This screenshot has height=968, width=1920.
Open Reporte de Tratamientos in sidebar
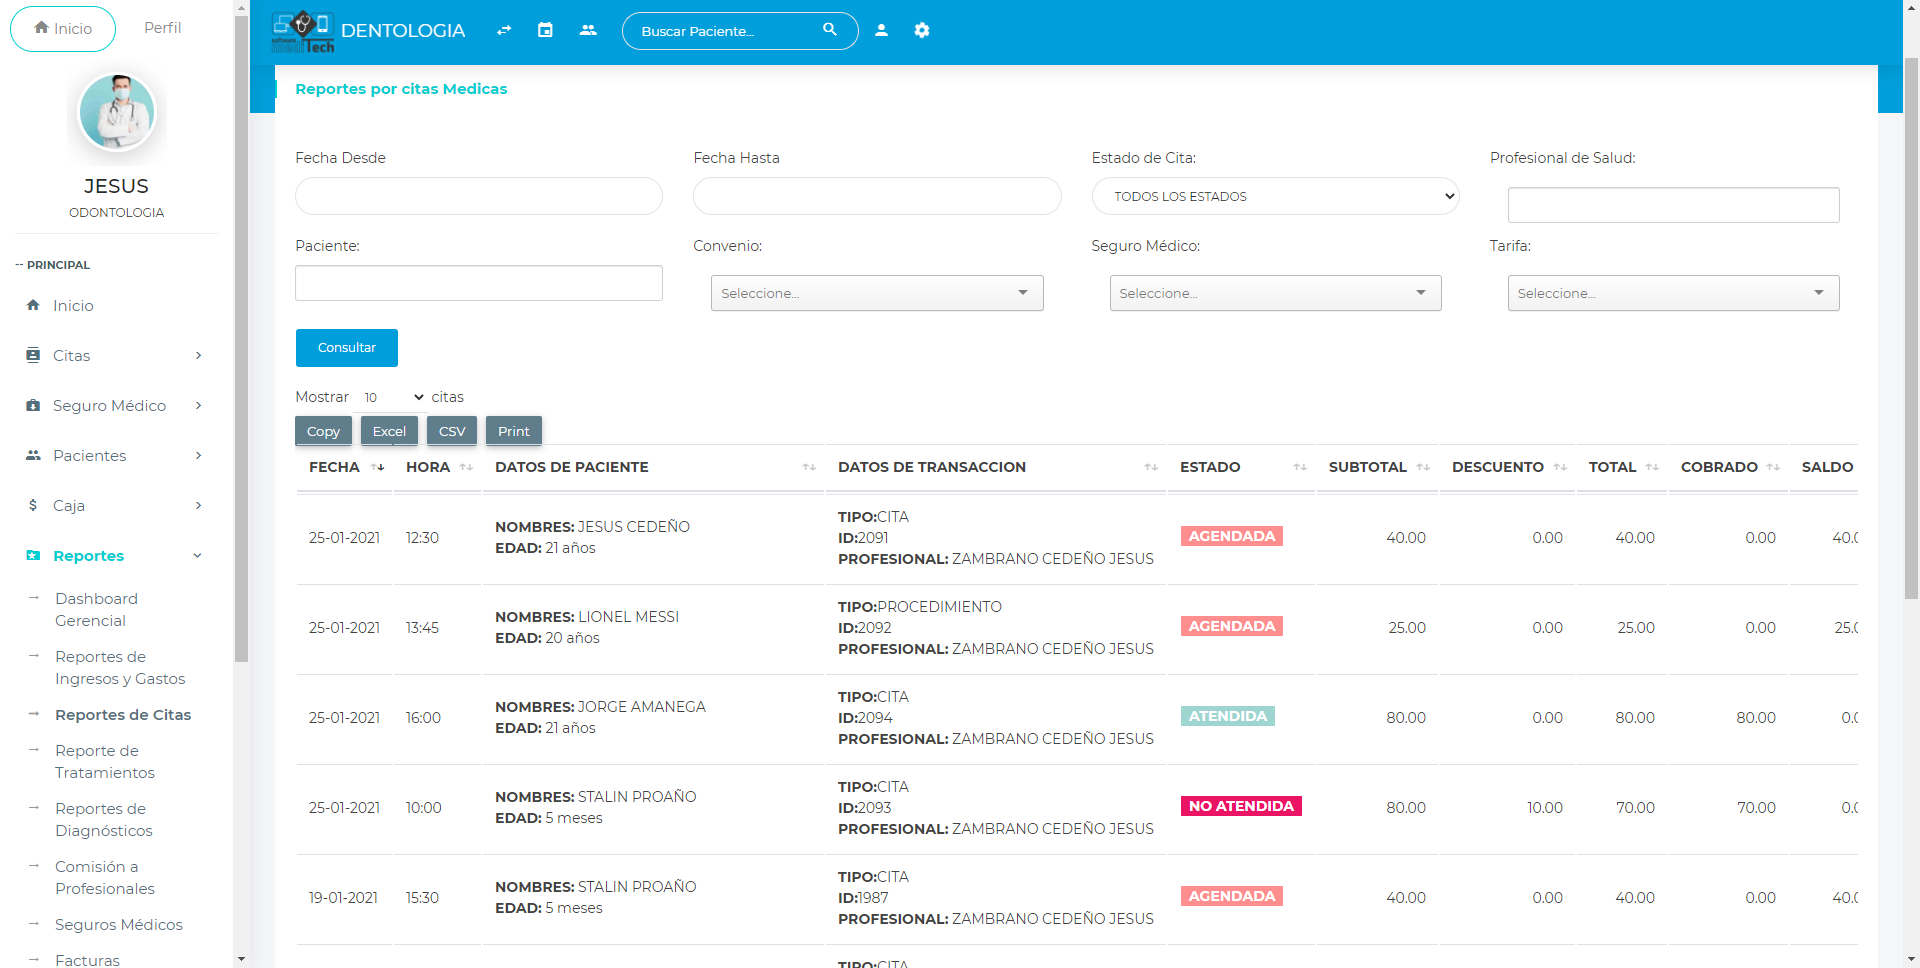click(105, 762)
